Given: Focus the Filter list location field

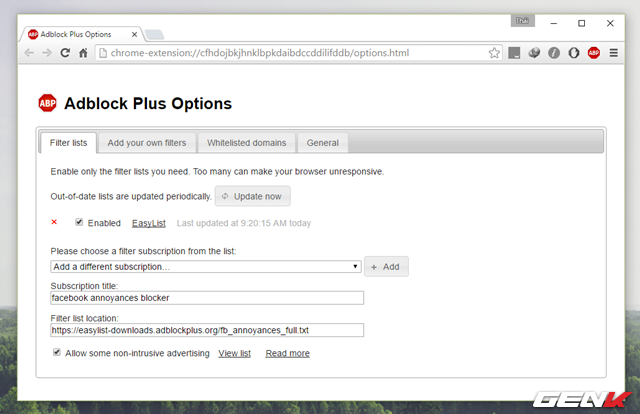Looking at the screenshot, I should pos(206,330).
